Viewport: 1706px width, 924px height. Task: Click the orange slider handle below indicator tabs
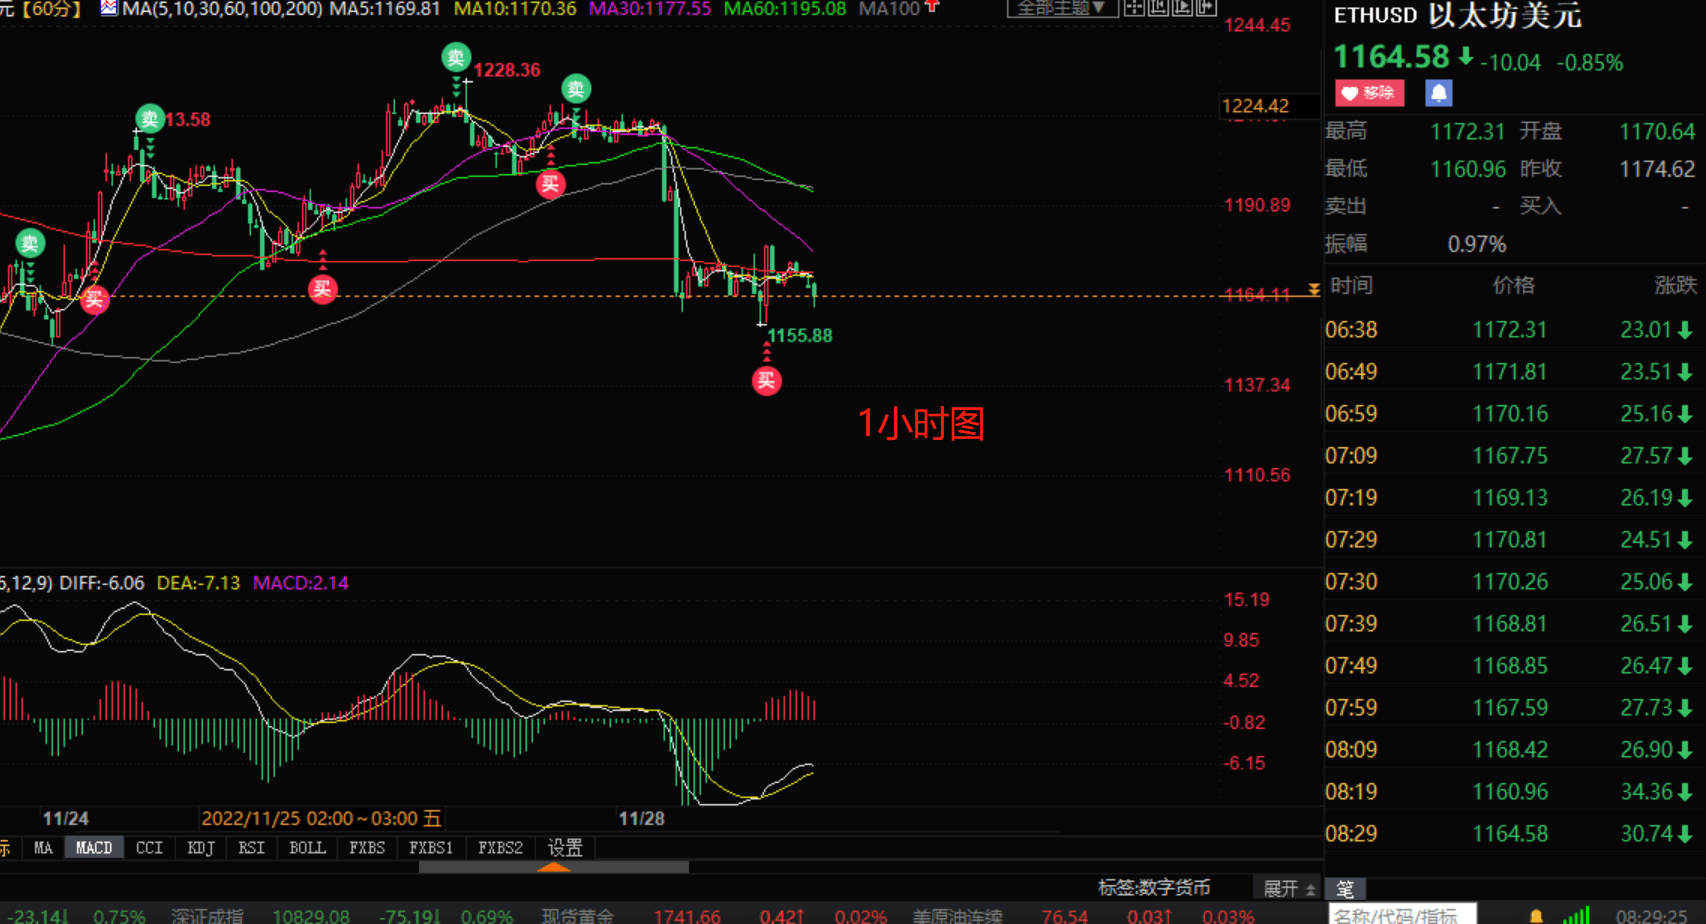(x=553, y=867)
